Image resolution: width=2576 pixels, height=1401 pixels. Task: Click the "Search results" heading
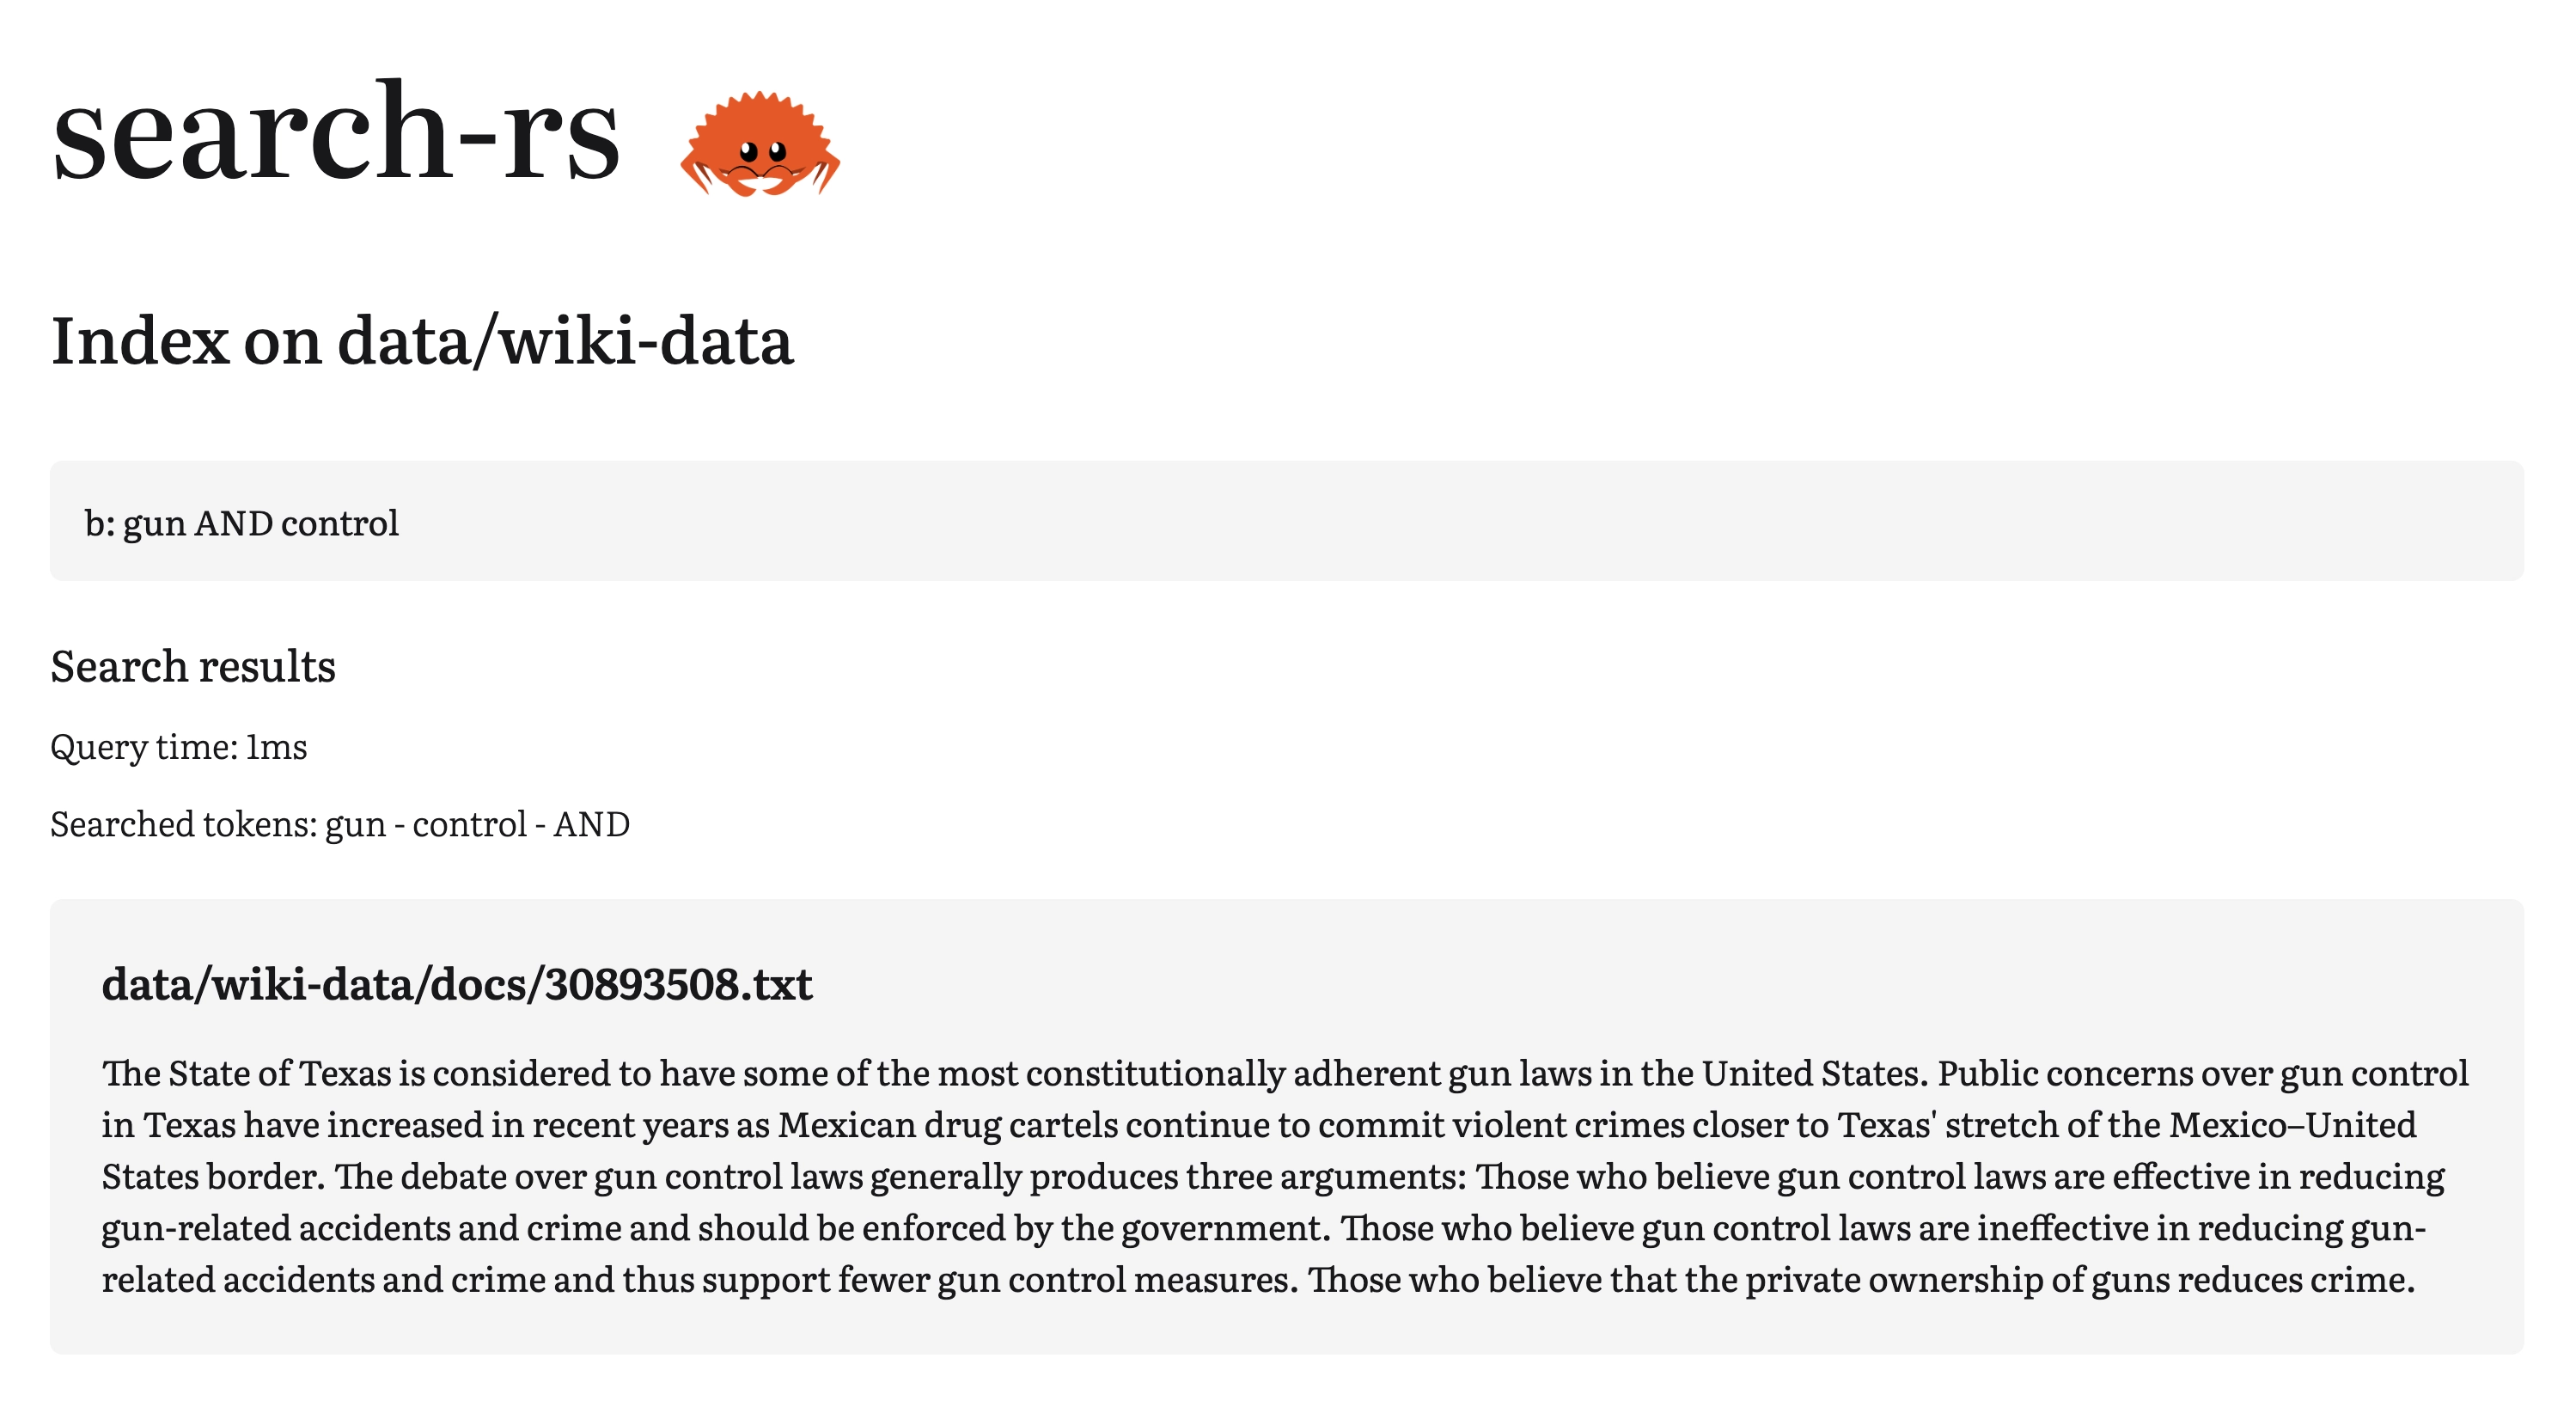(193, 666)
